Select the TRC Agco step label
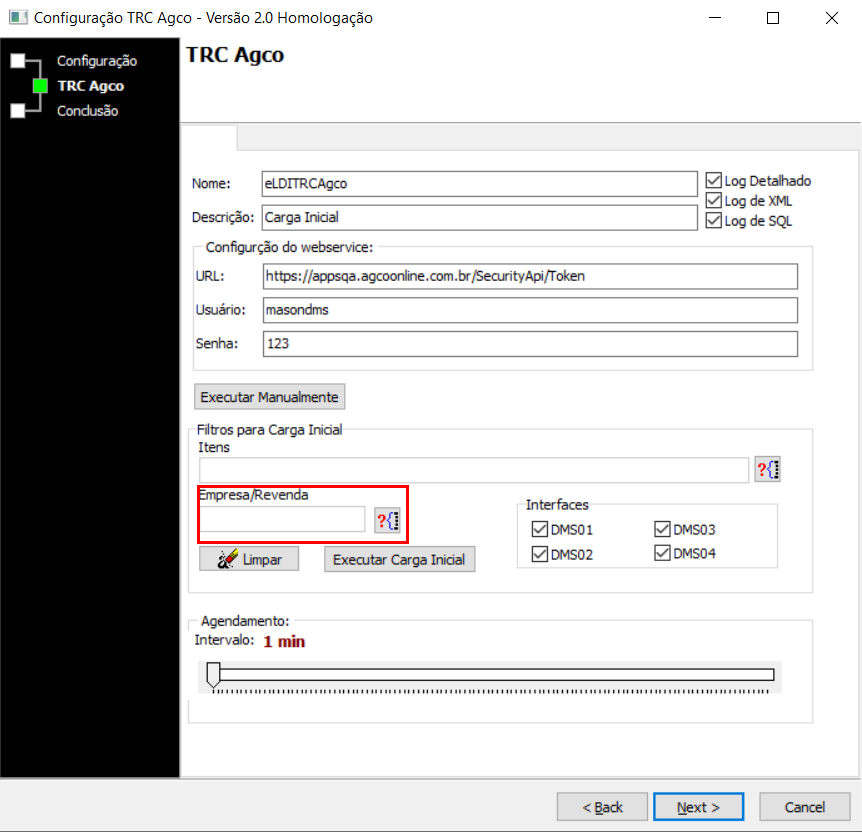 click(91, 86)
